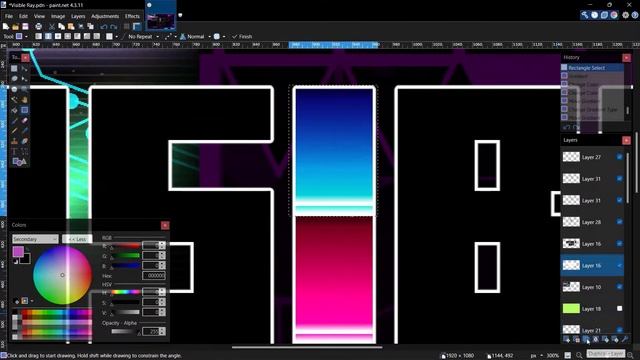Open the View menu

click(39, 16)
